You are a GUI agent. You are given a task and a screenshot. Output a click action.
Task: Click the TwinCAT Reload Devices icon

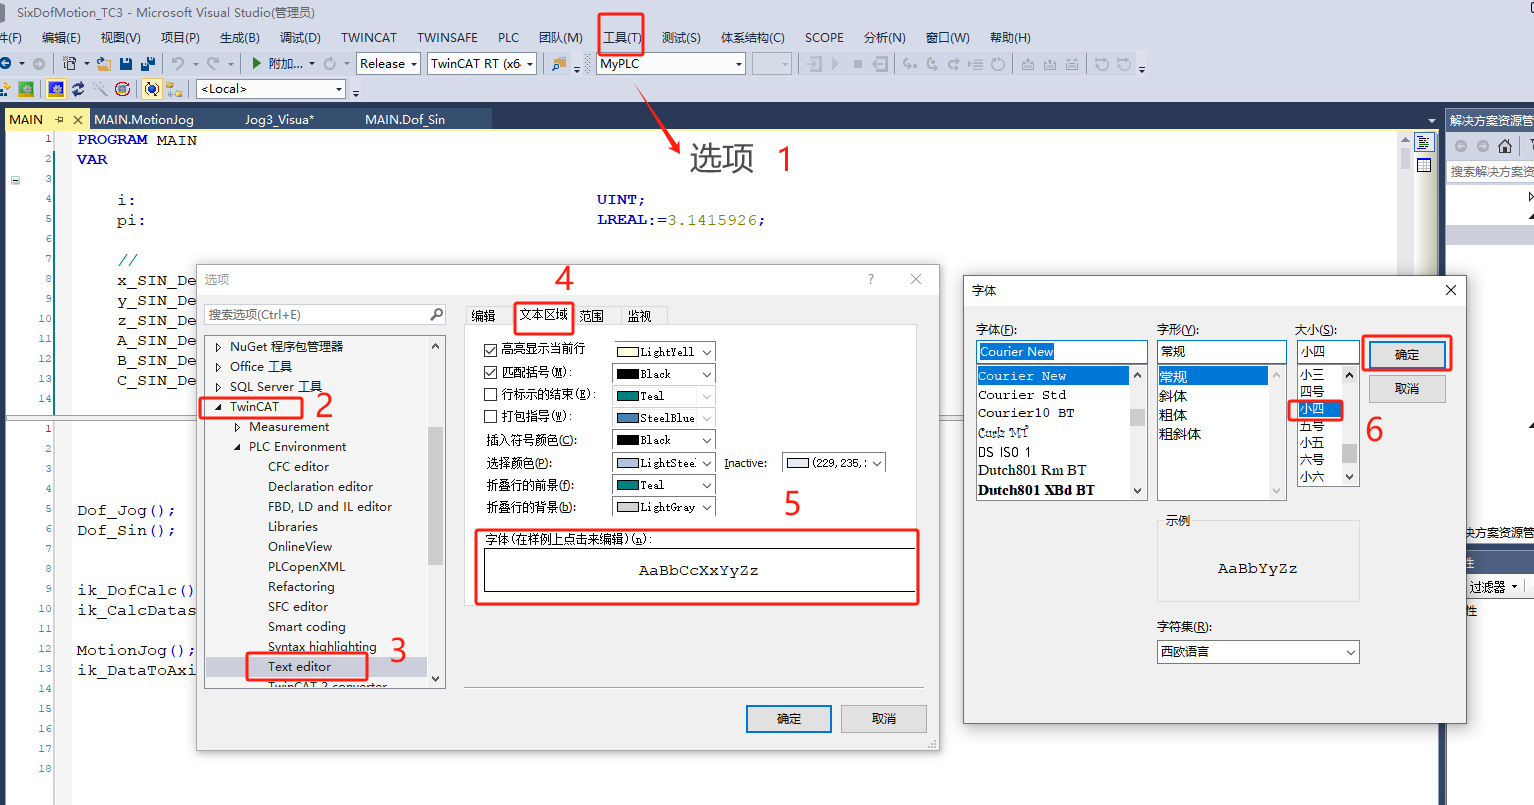(78, 89)
